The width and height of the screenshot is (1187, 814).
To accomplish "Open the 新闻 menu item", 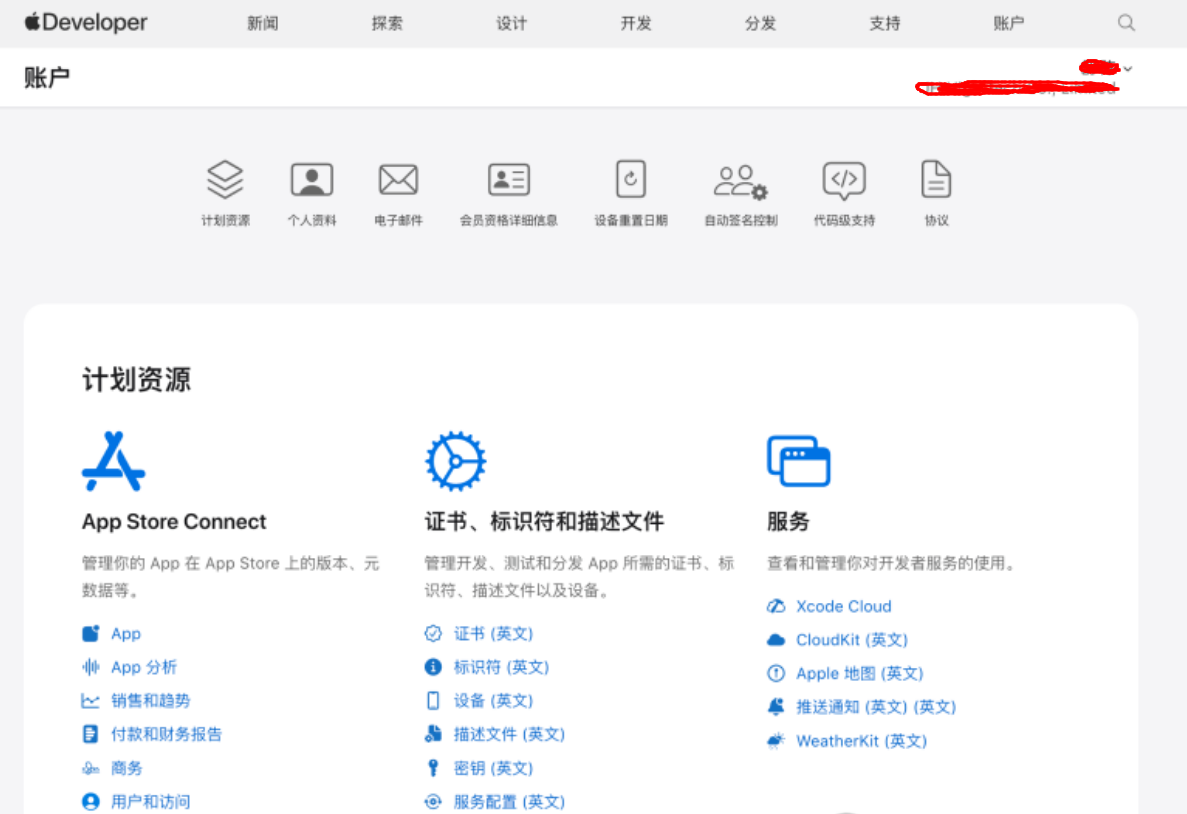I will pyautogui.click(x=262, y=23).
